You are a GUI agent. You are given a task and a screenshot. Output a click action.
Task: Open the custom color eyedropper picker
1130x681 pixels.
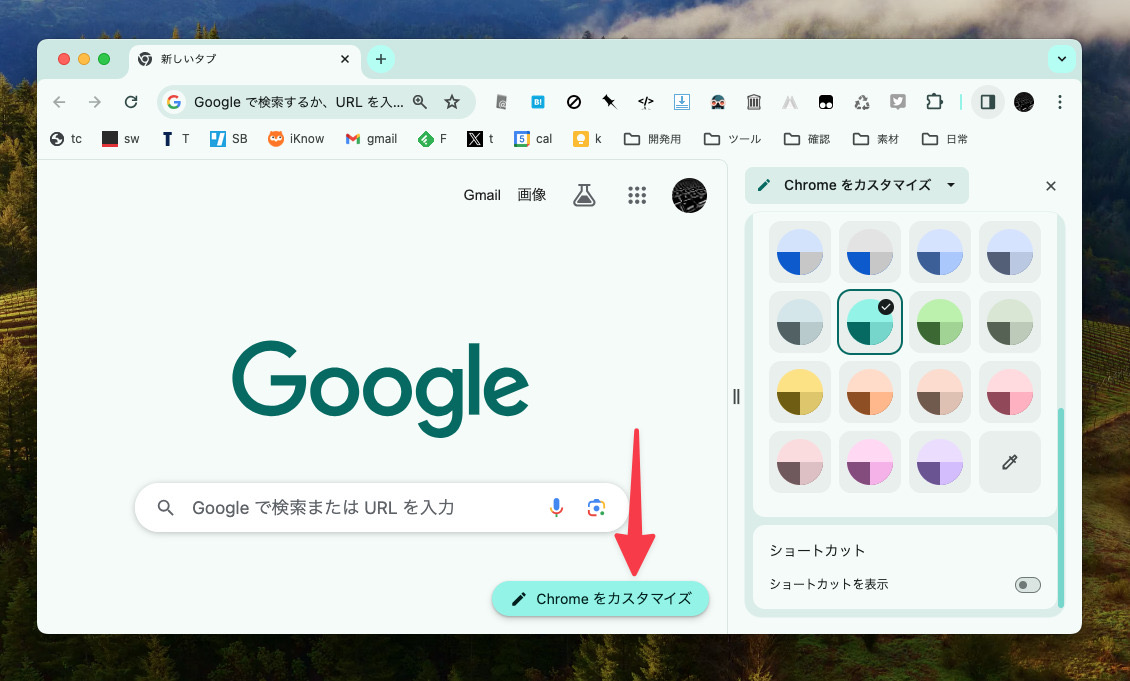(1009, 461)
